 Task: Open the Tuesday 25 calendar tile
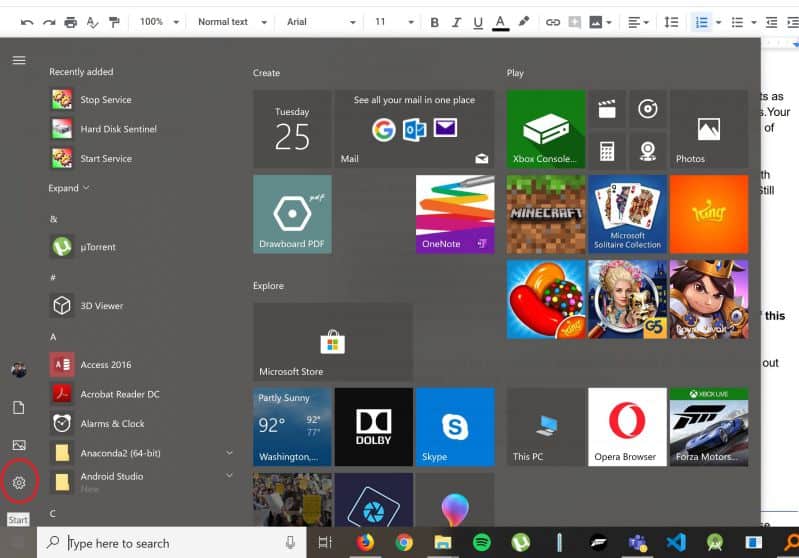(292, 129)
